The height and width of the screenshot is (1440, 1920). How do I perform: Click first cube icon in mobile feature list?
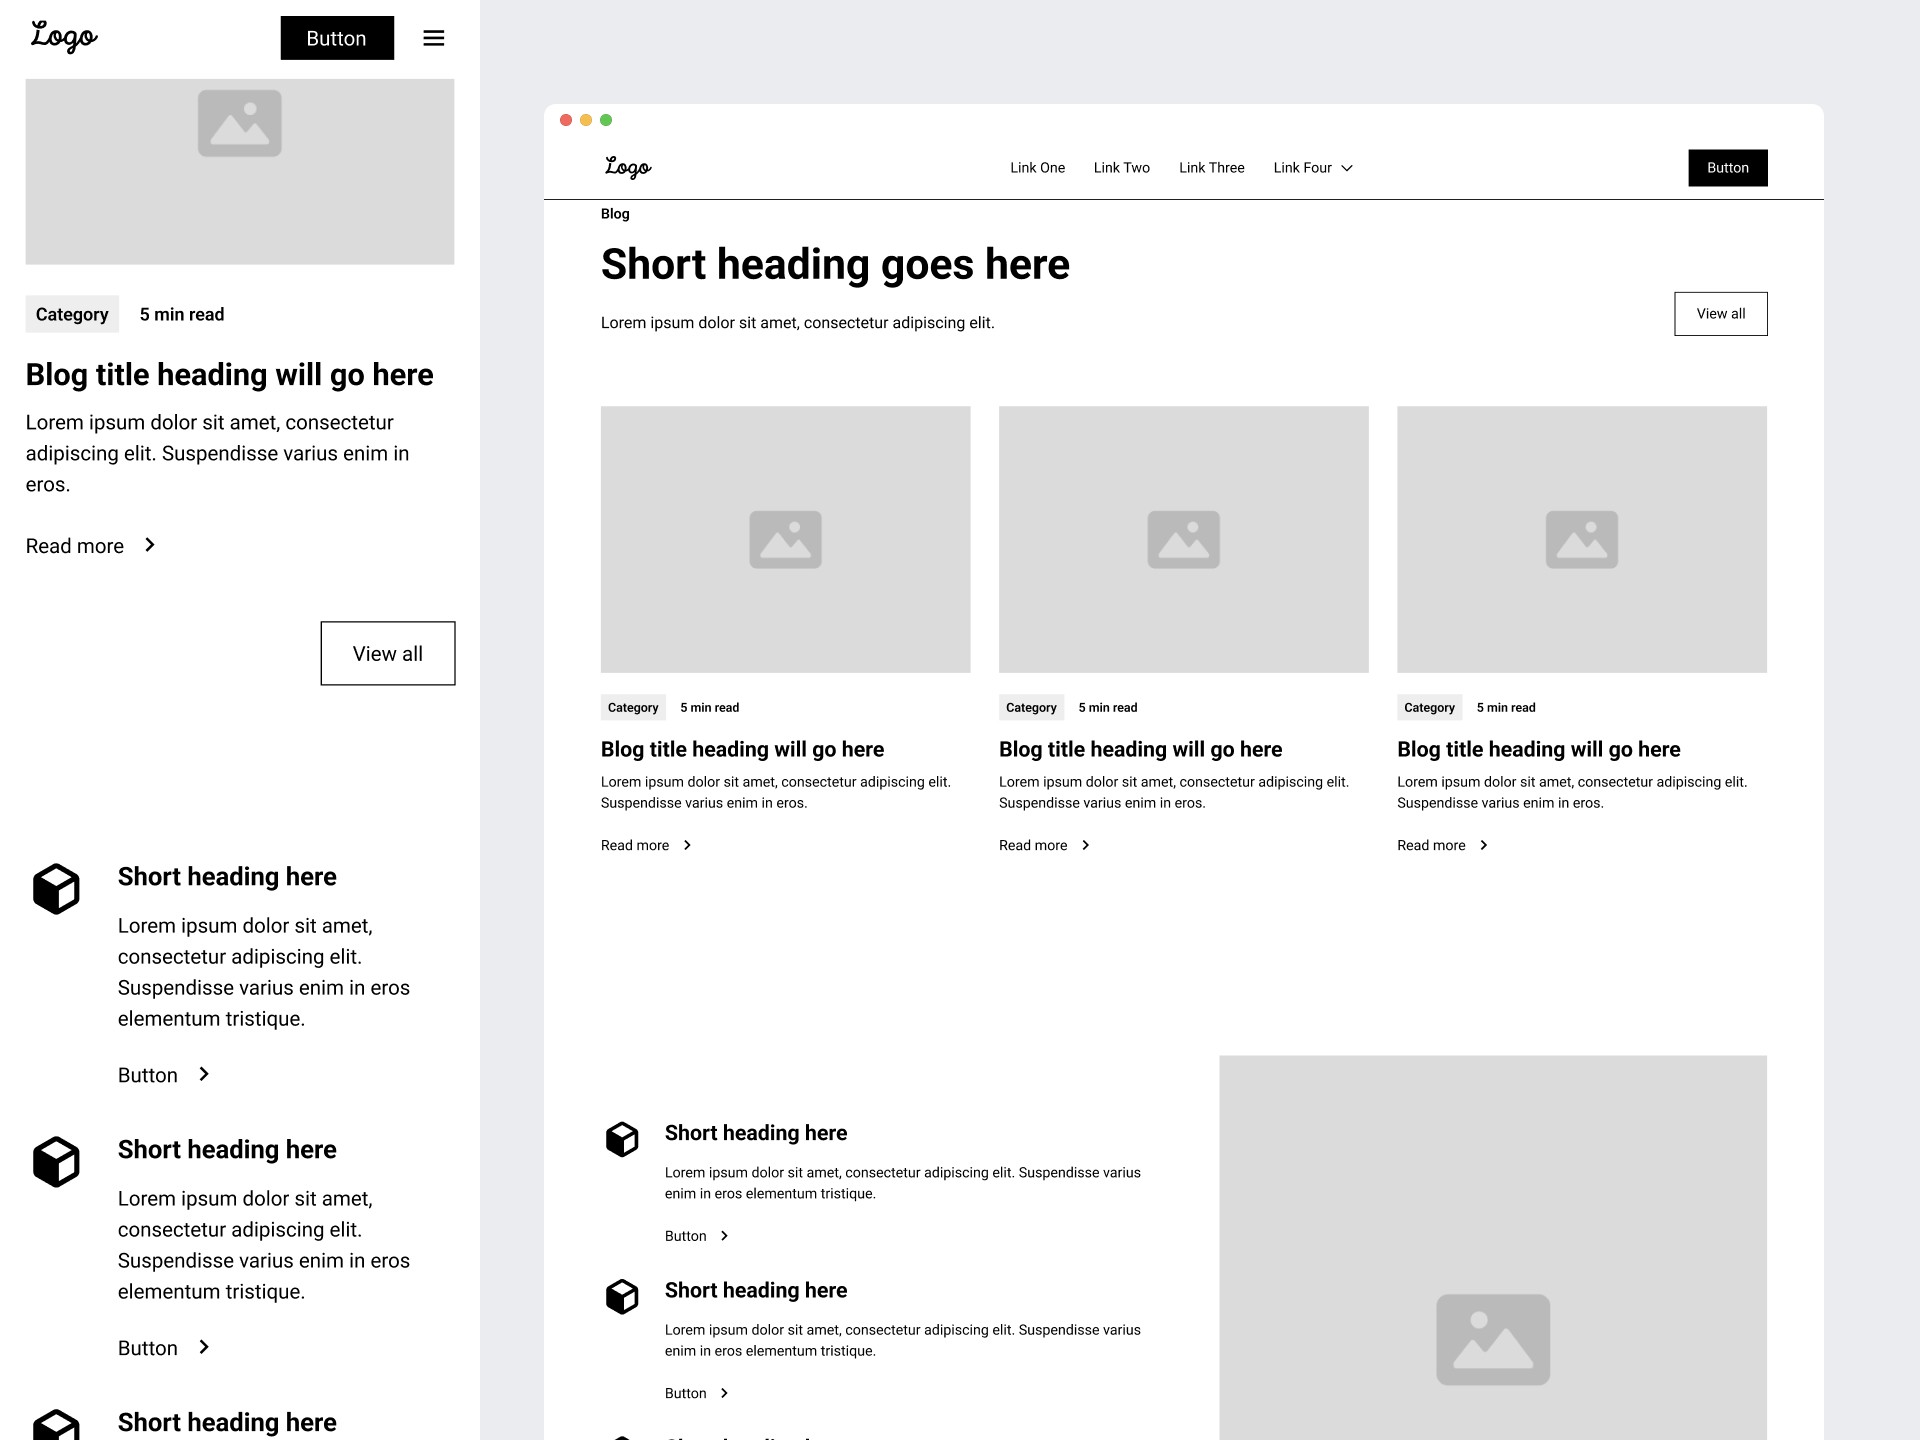coord(56,889)
